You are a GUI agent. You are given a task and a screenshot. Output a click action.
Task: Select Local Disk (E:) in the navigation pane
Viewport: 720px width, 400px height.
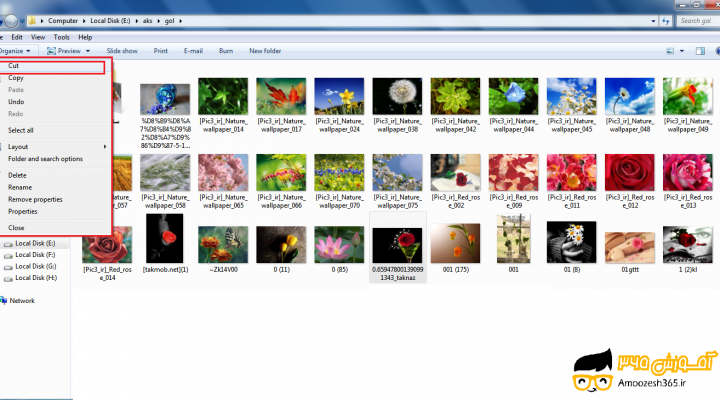click(35, 243)
